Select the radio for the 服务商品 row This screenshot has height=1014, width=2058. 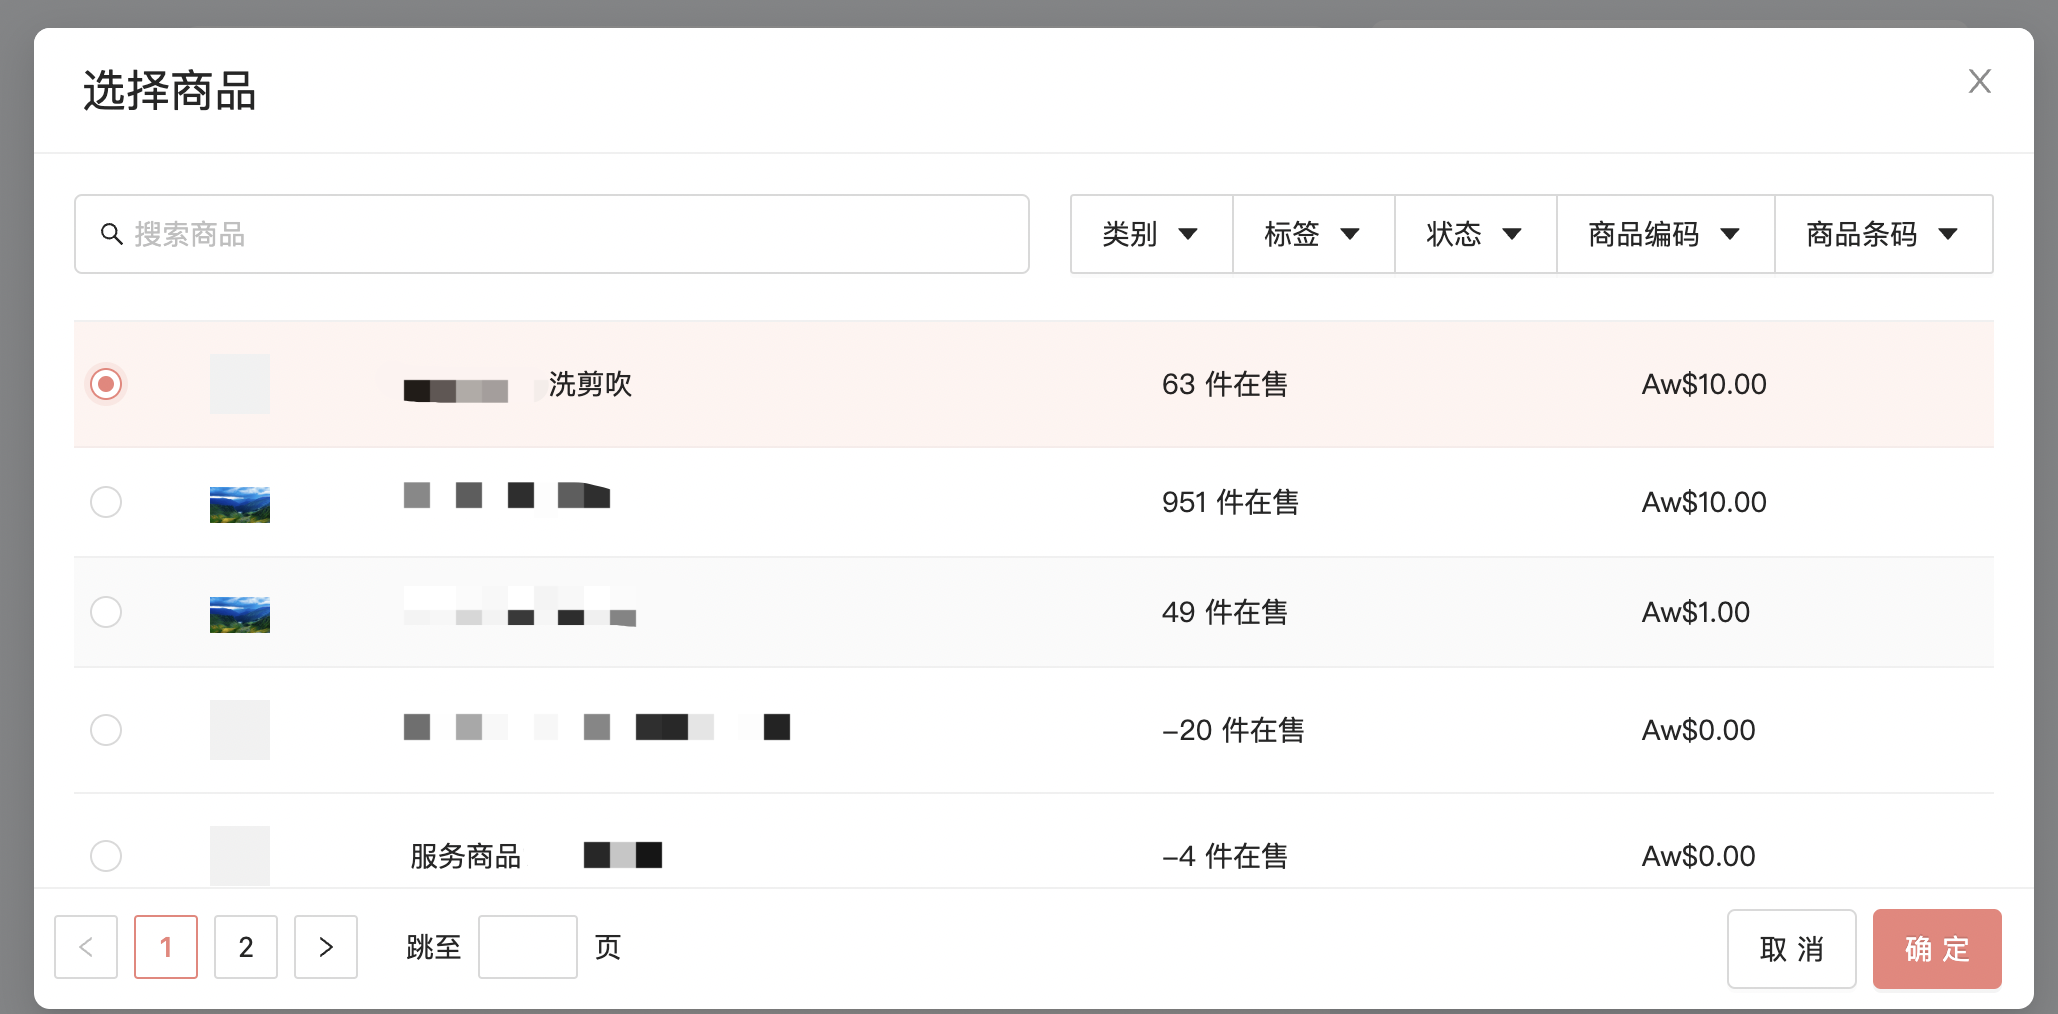click(x=106, y=856)
